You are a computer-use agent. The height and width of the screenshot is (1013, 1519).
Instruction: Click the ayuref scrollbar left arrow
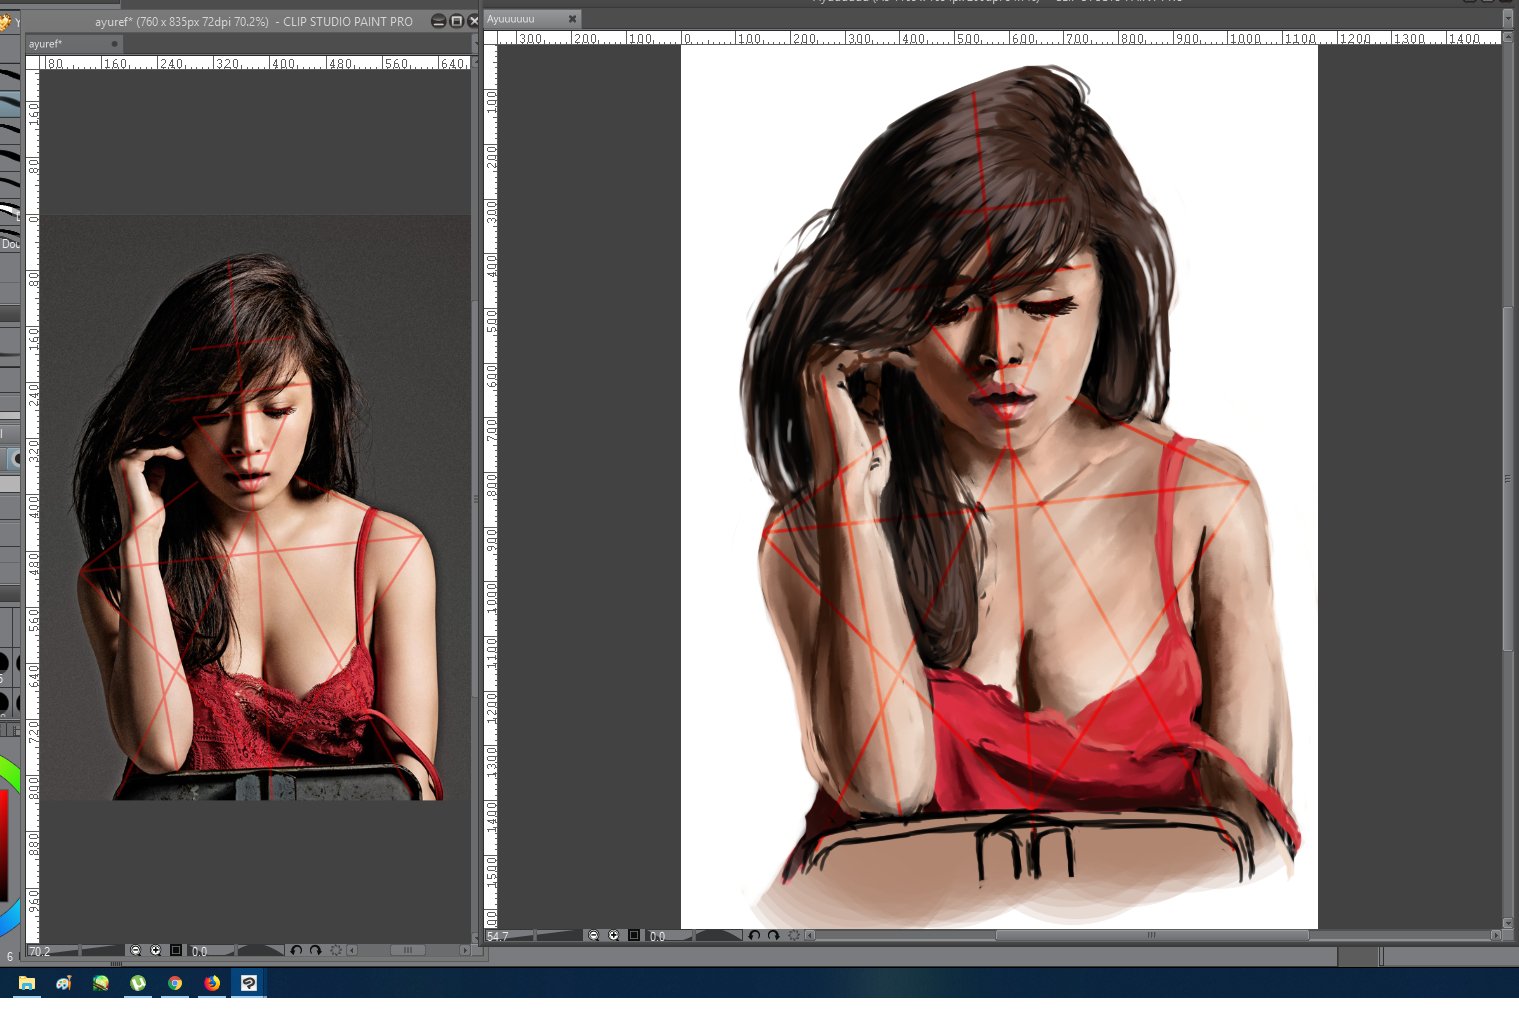pos(352,950)
